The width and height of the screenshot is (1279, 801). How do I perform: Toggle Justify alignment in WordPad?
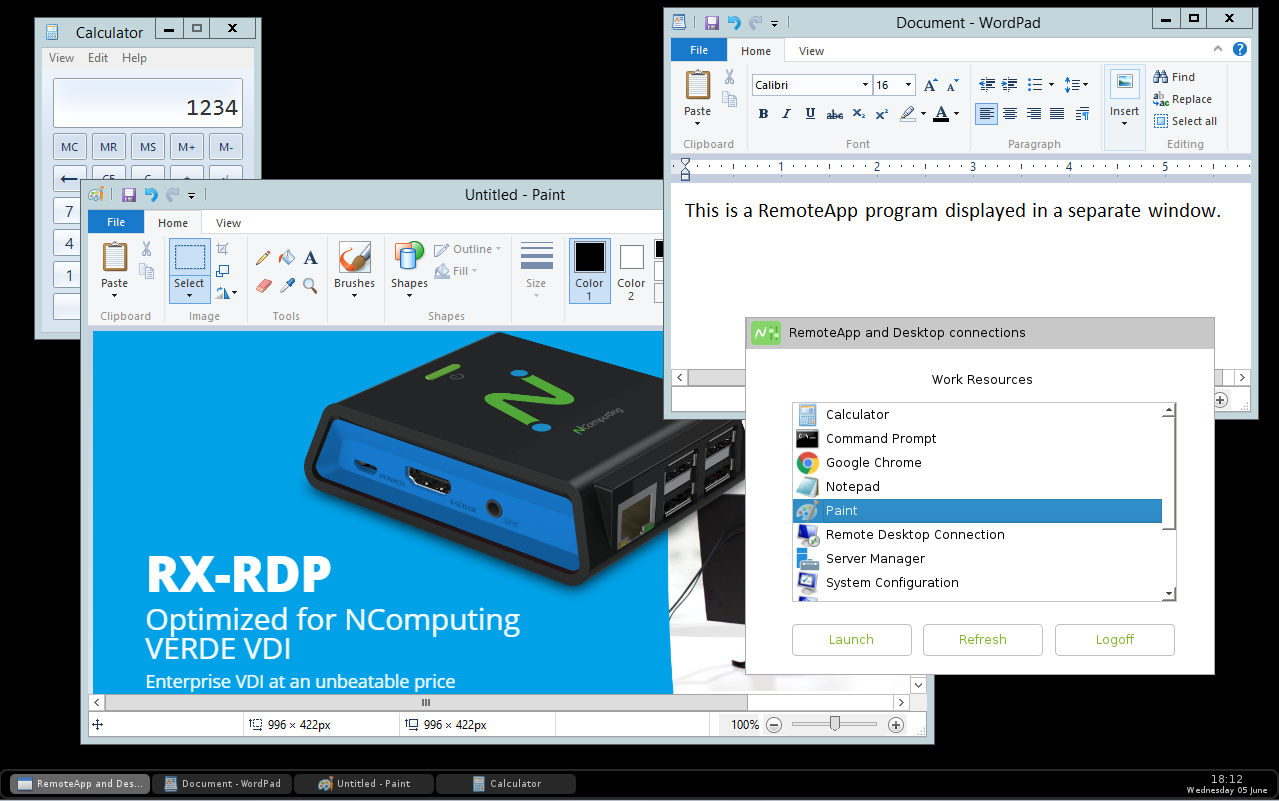coord(1057,114)
